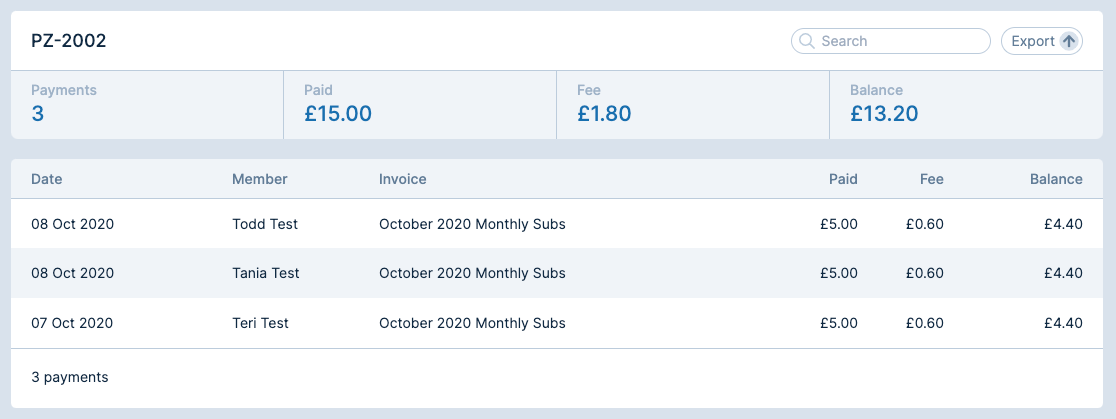
Task: Click the Export upload arrow icon
Action: point(1069,41)
